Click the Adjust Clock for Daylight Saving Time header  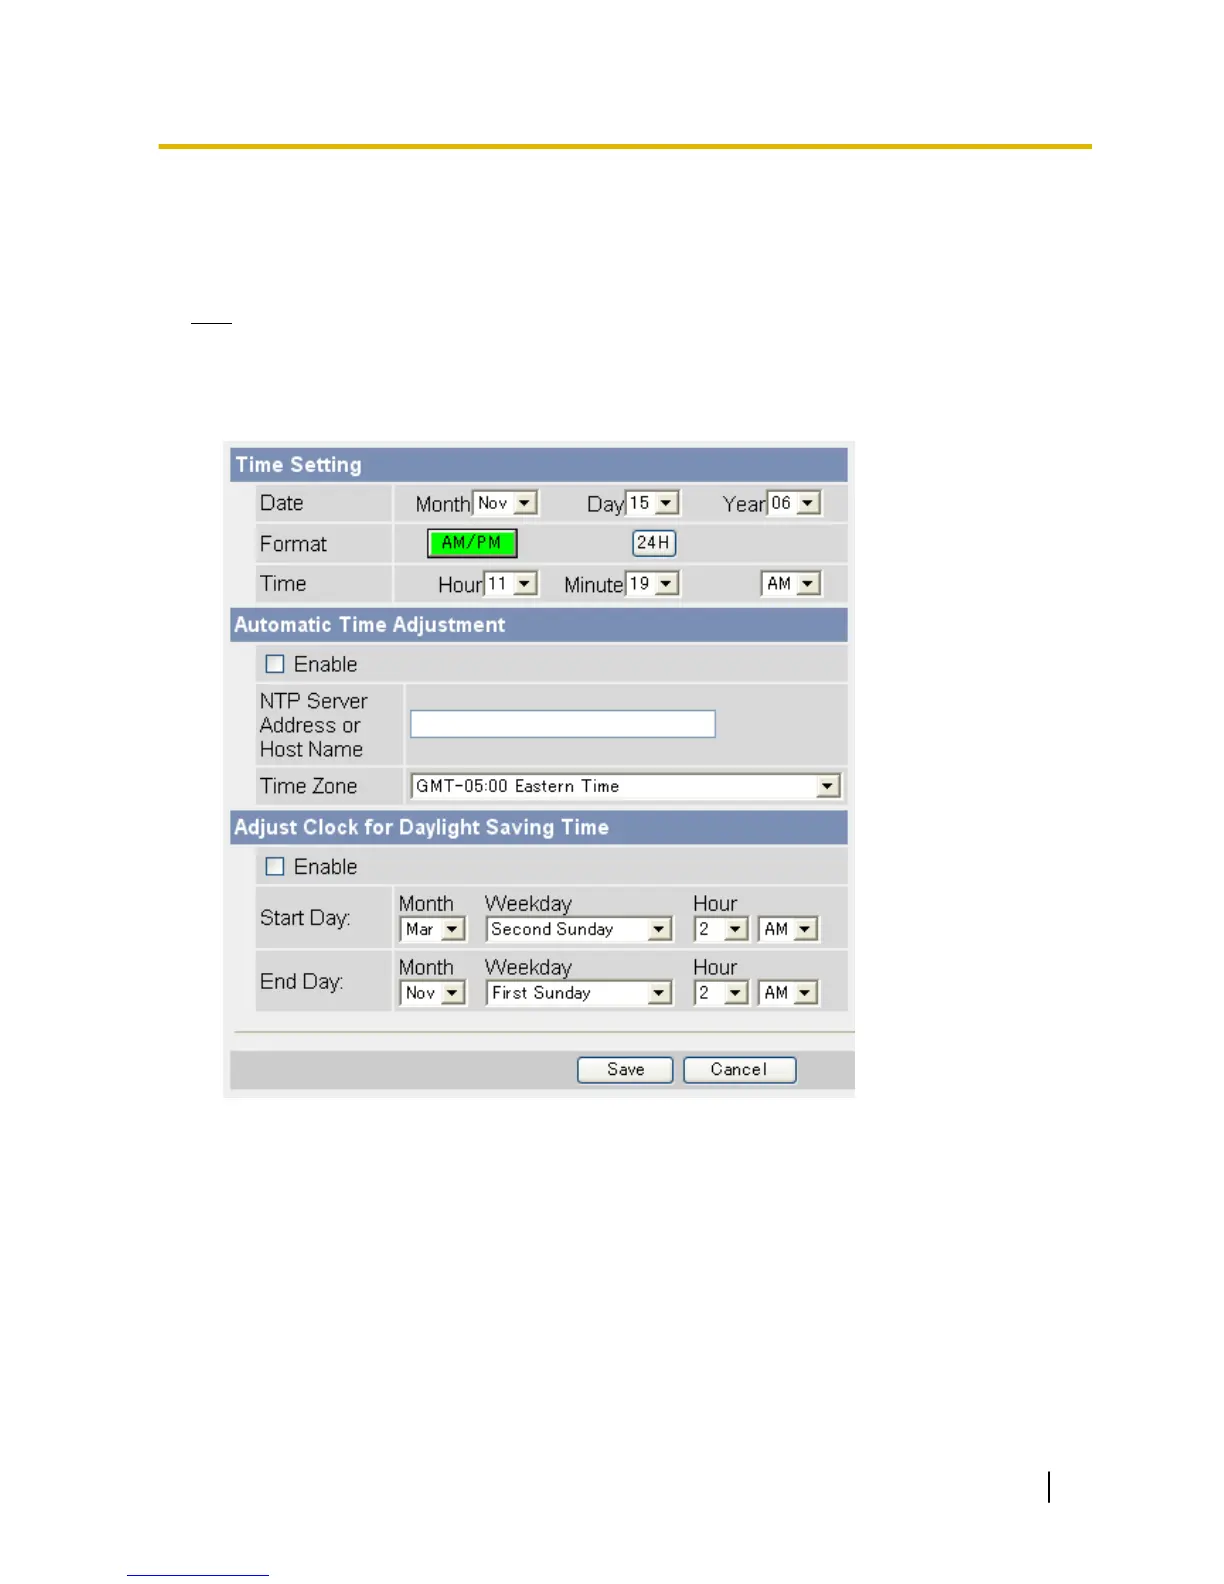click(539, 828)
